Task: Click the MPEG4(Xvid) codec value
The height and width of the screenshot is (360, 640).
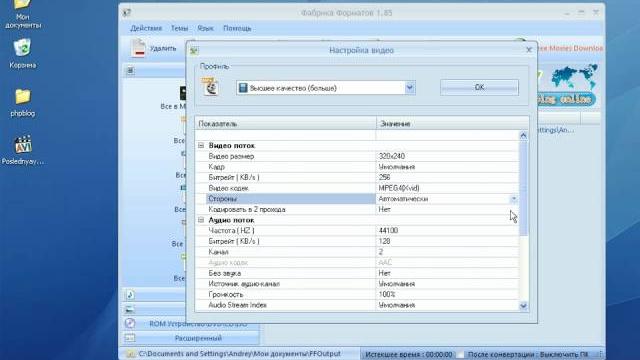Action: [399, 188]
